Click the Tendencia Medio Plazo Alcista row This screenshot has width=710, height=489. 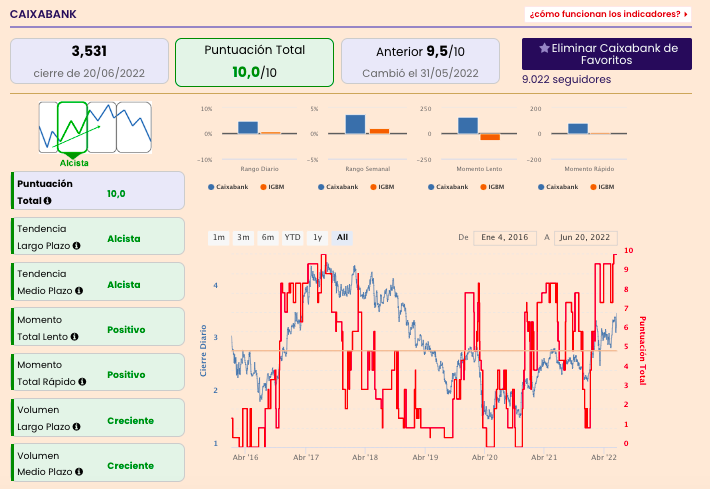click(98, 282)
